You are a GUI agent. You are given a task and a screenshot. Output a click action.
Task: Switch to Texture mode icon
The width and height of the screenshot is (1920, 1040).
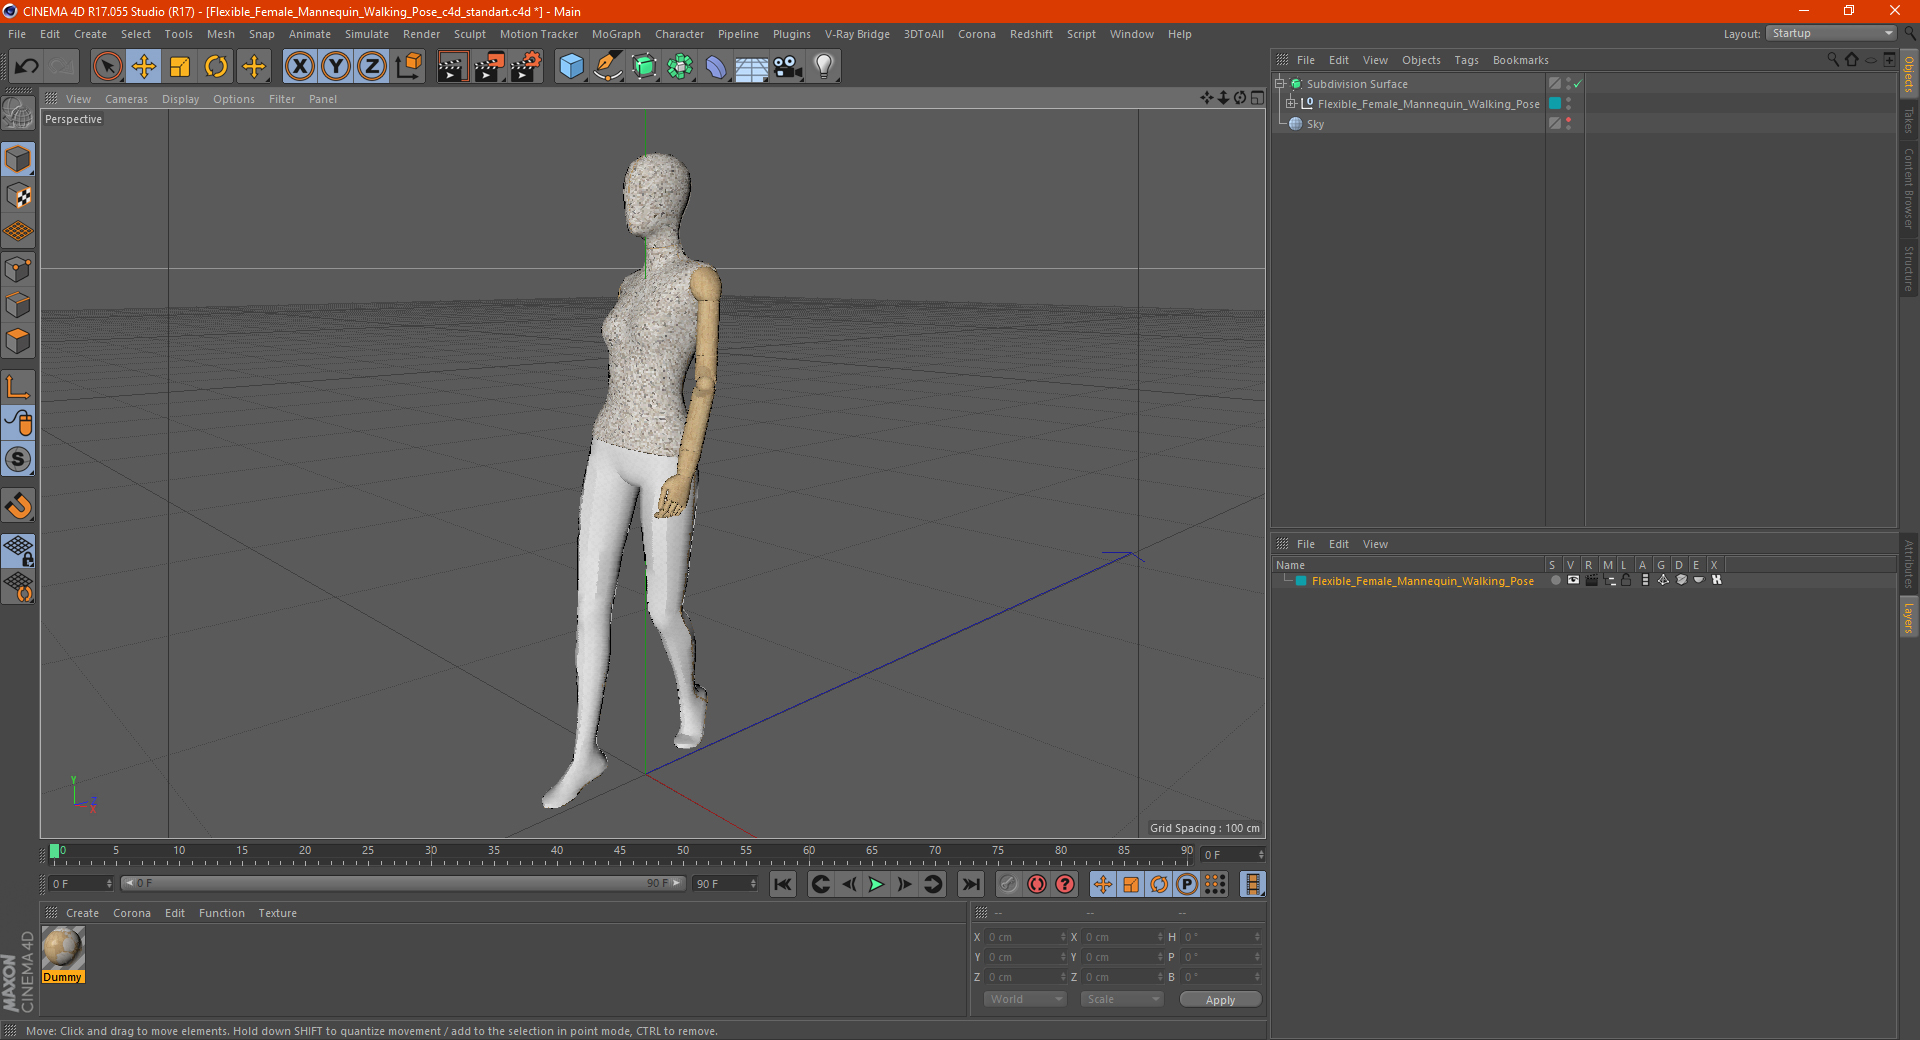pyautogui.click(x=18, y=196)
